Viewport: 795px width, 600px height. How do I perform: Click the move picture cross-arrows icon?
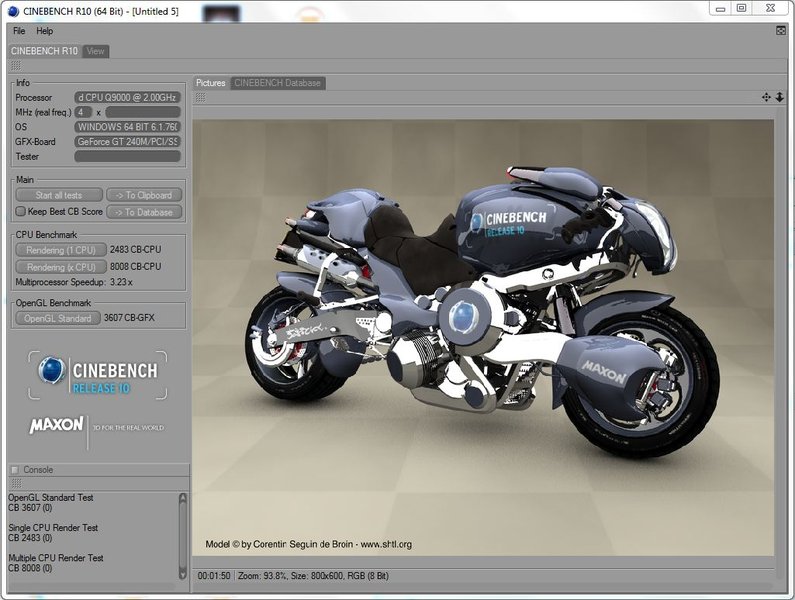point(766,97)
